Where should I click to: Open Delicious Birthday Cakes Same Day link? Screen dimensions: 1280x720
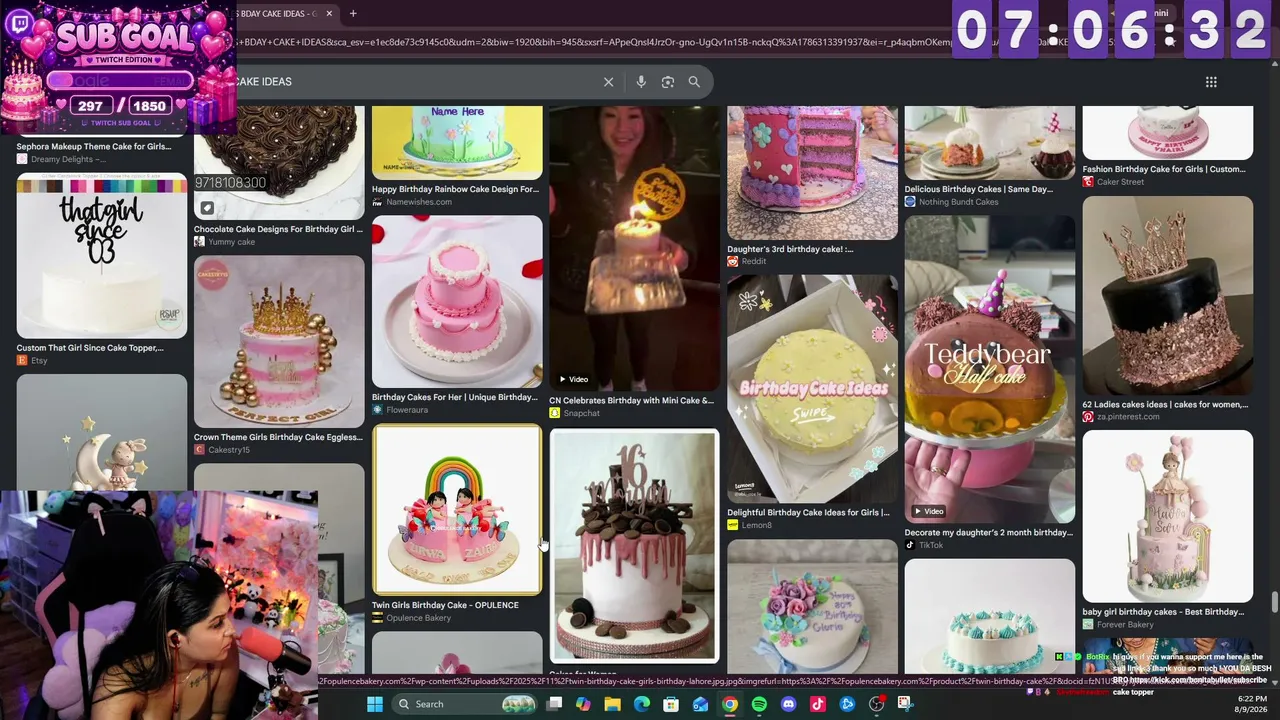click(979, 189)
